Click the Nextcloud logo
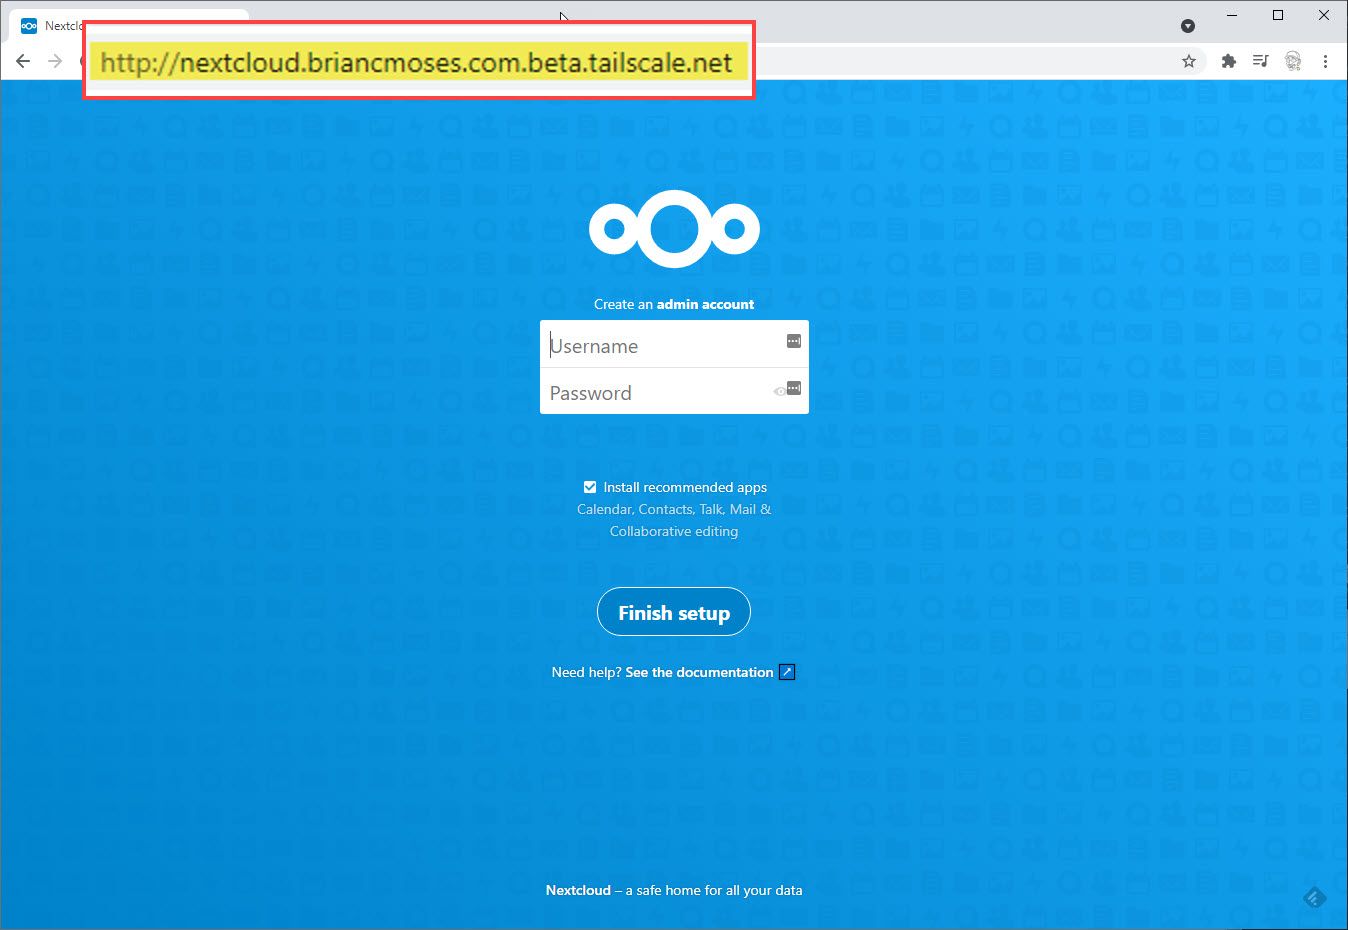Viewport: 1348px width, 930px height. [x=674, y=229]
